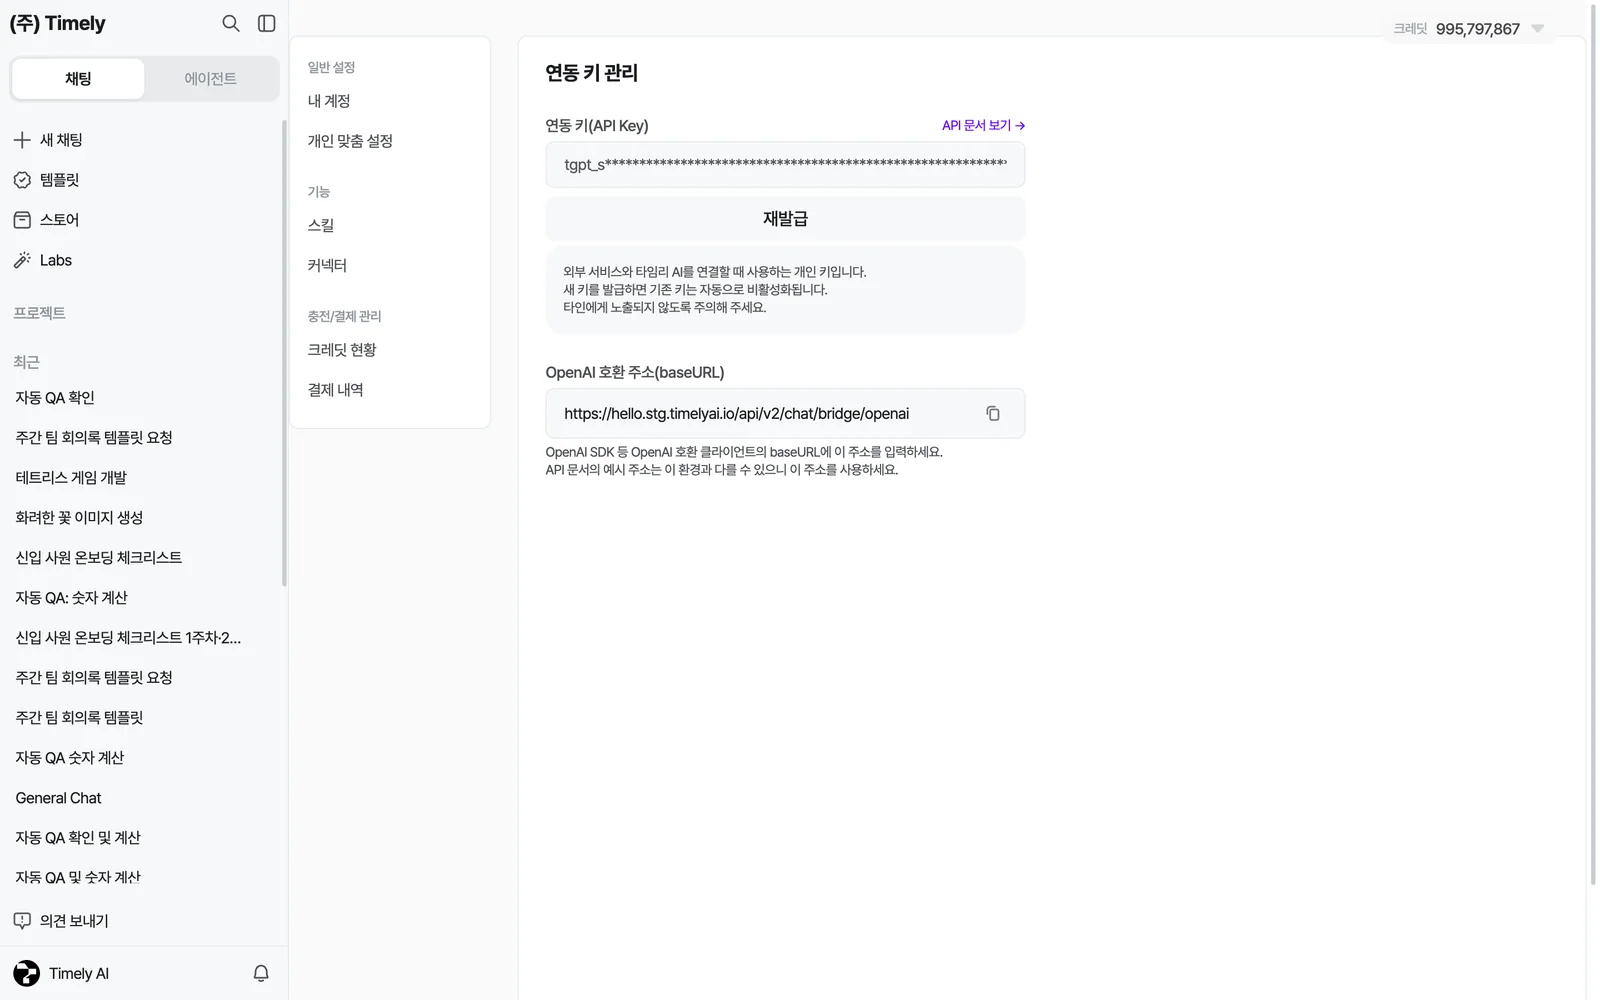Open 개인 맞춤 설정 settings

350,141
